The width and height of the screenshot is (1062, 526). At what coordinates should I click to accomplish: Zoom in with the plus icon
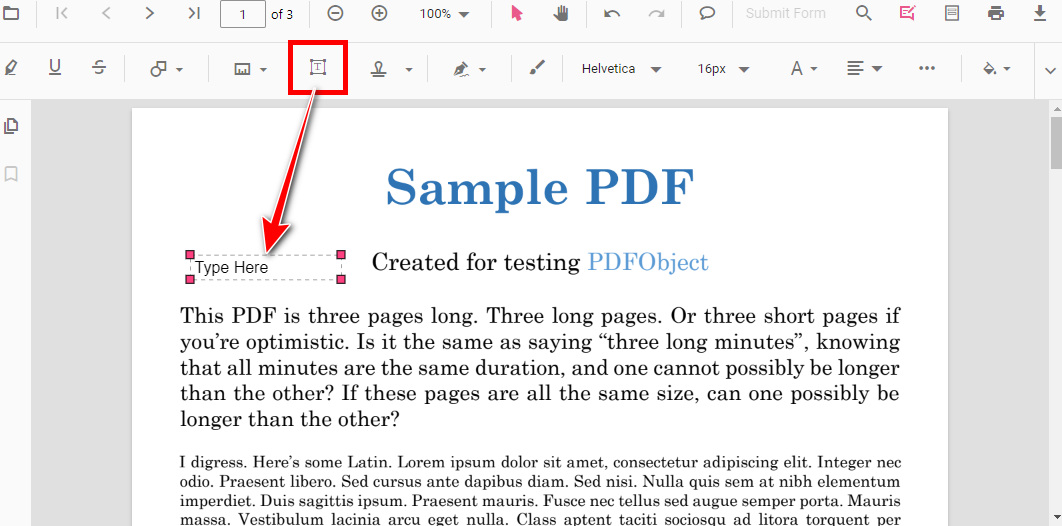click(x=379, y=14)
